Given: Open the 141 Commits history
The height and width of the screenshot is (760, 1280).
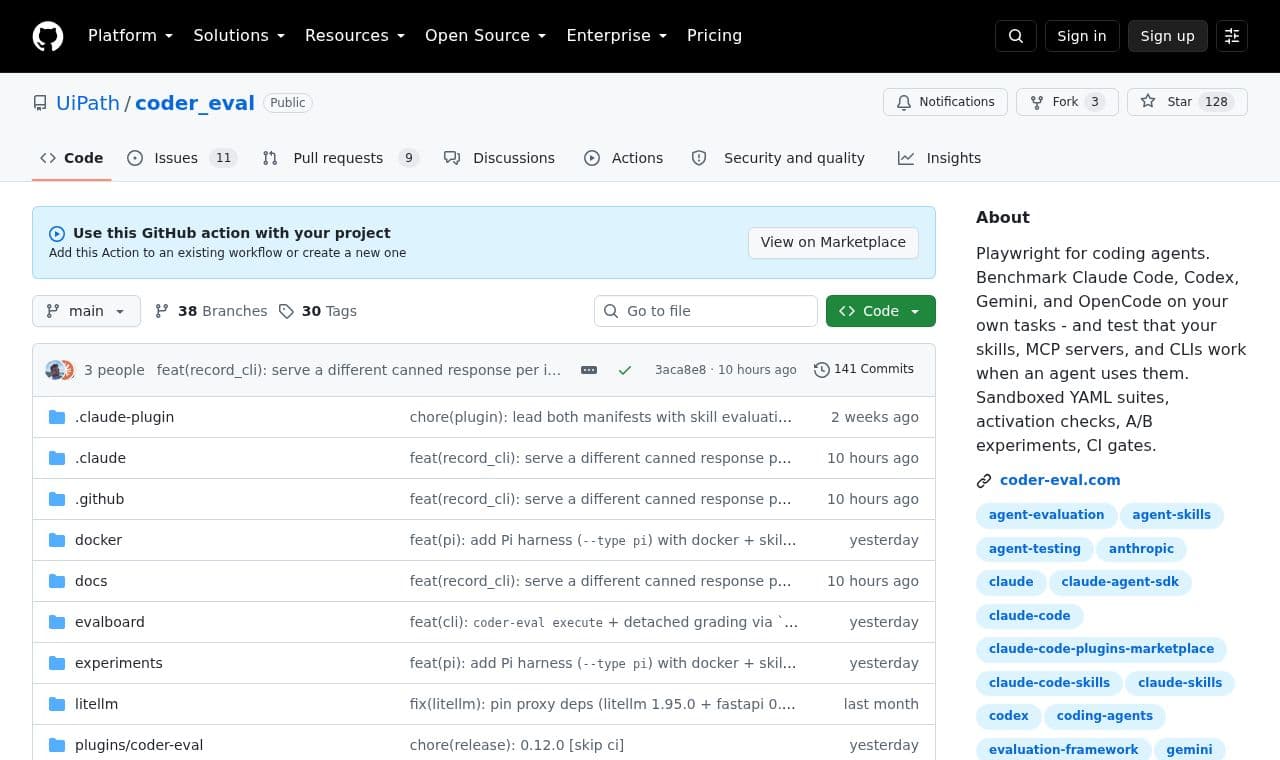Looking at the screenshot, I should coord(864,369).
